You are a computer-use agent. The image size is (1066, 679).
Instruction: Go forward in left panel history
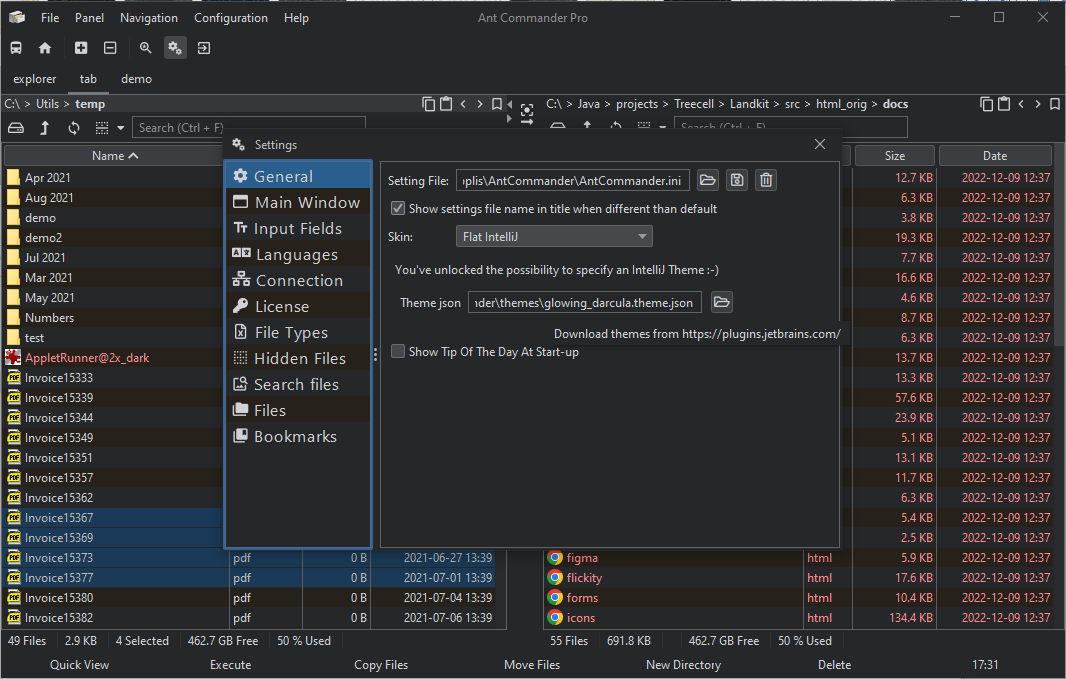tap(480, 104)
